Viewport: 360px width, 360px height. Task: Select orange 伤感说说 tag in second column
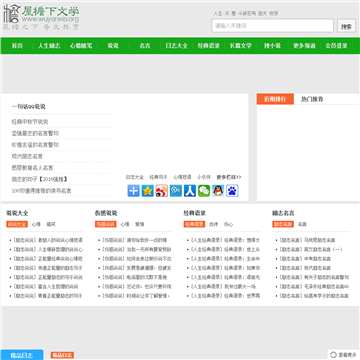coord(106,224)
